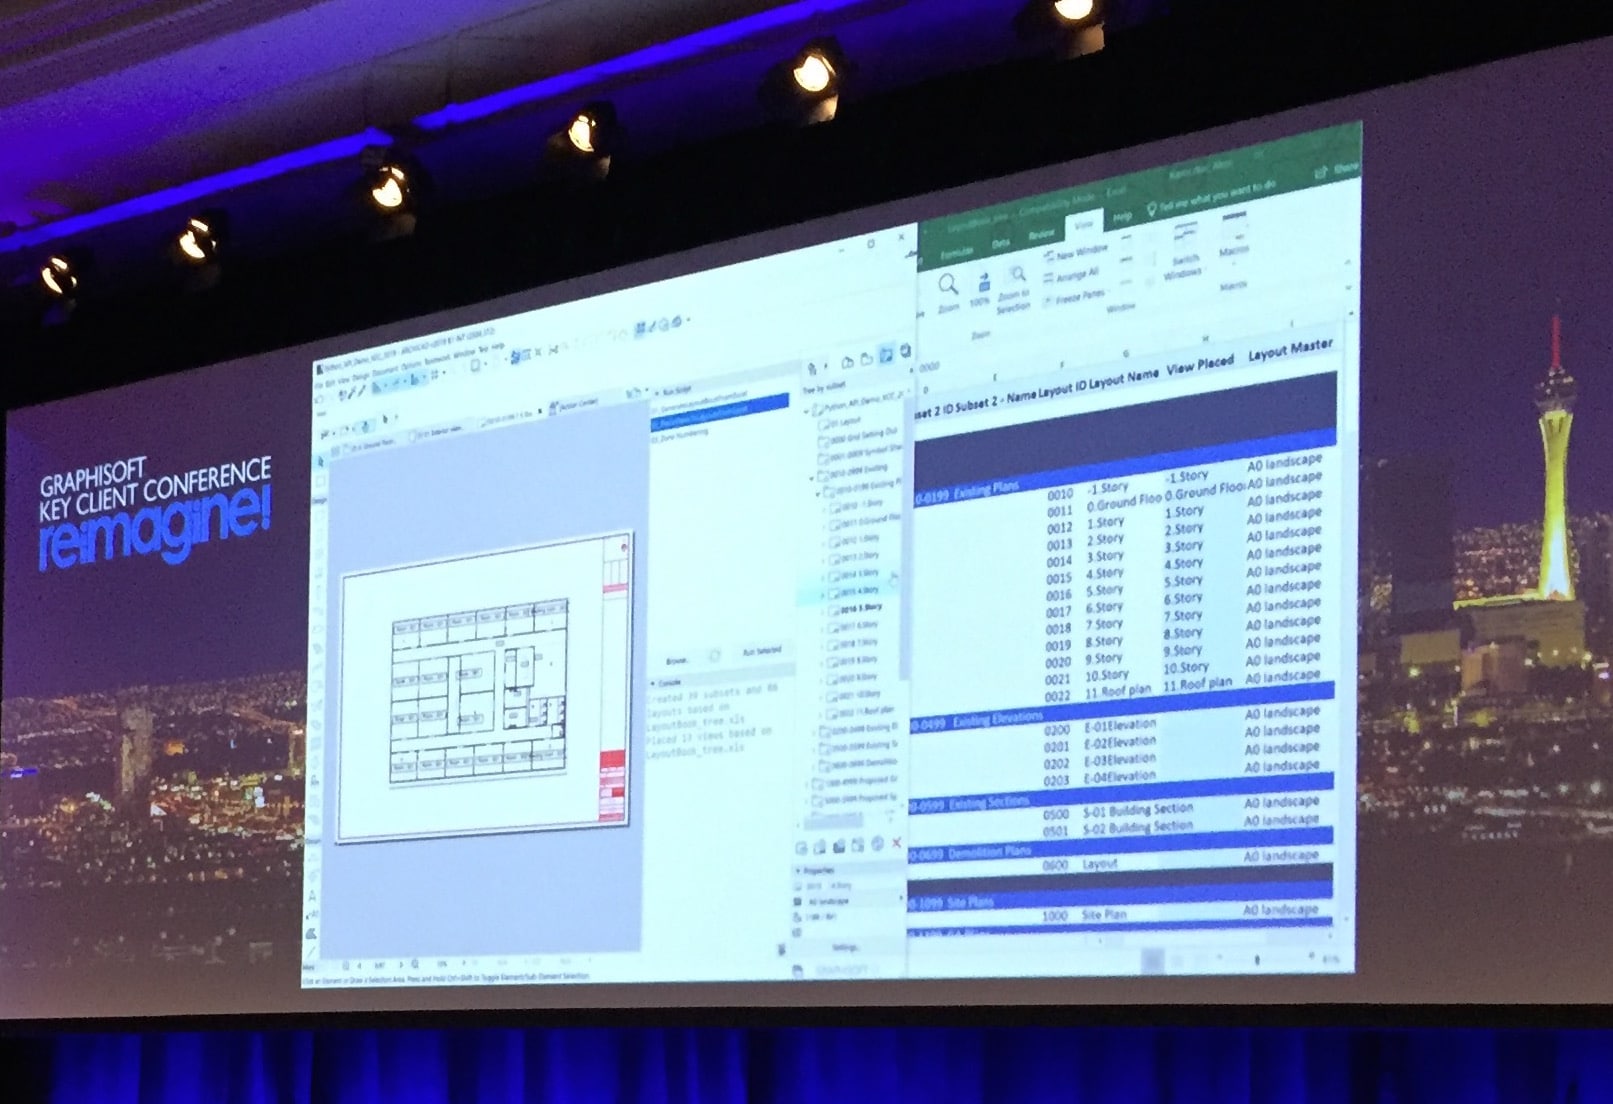Click the 11.Roof plan layout name cell

[x=1118, y=690]
